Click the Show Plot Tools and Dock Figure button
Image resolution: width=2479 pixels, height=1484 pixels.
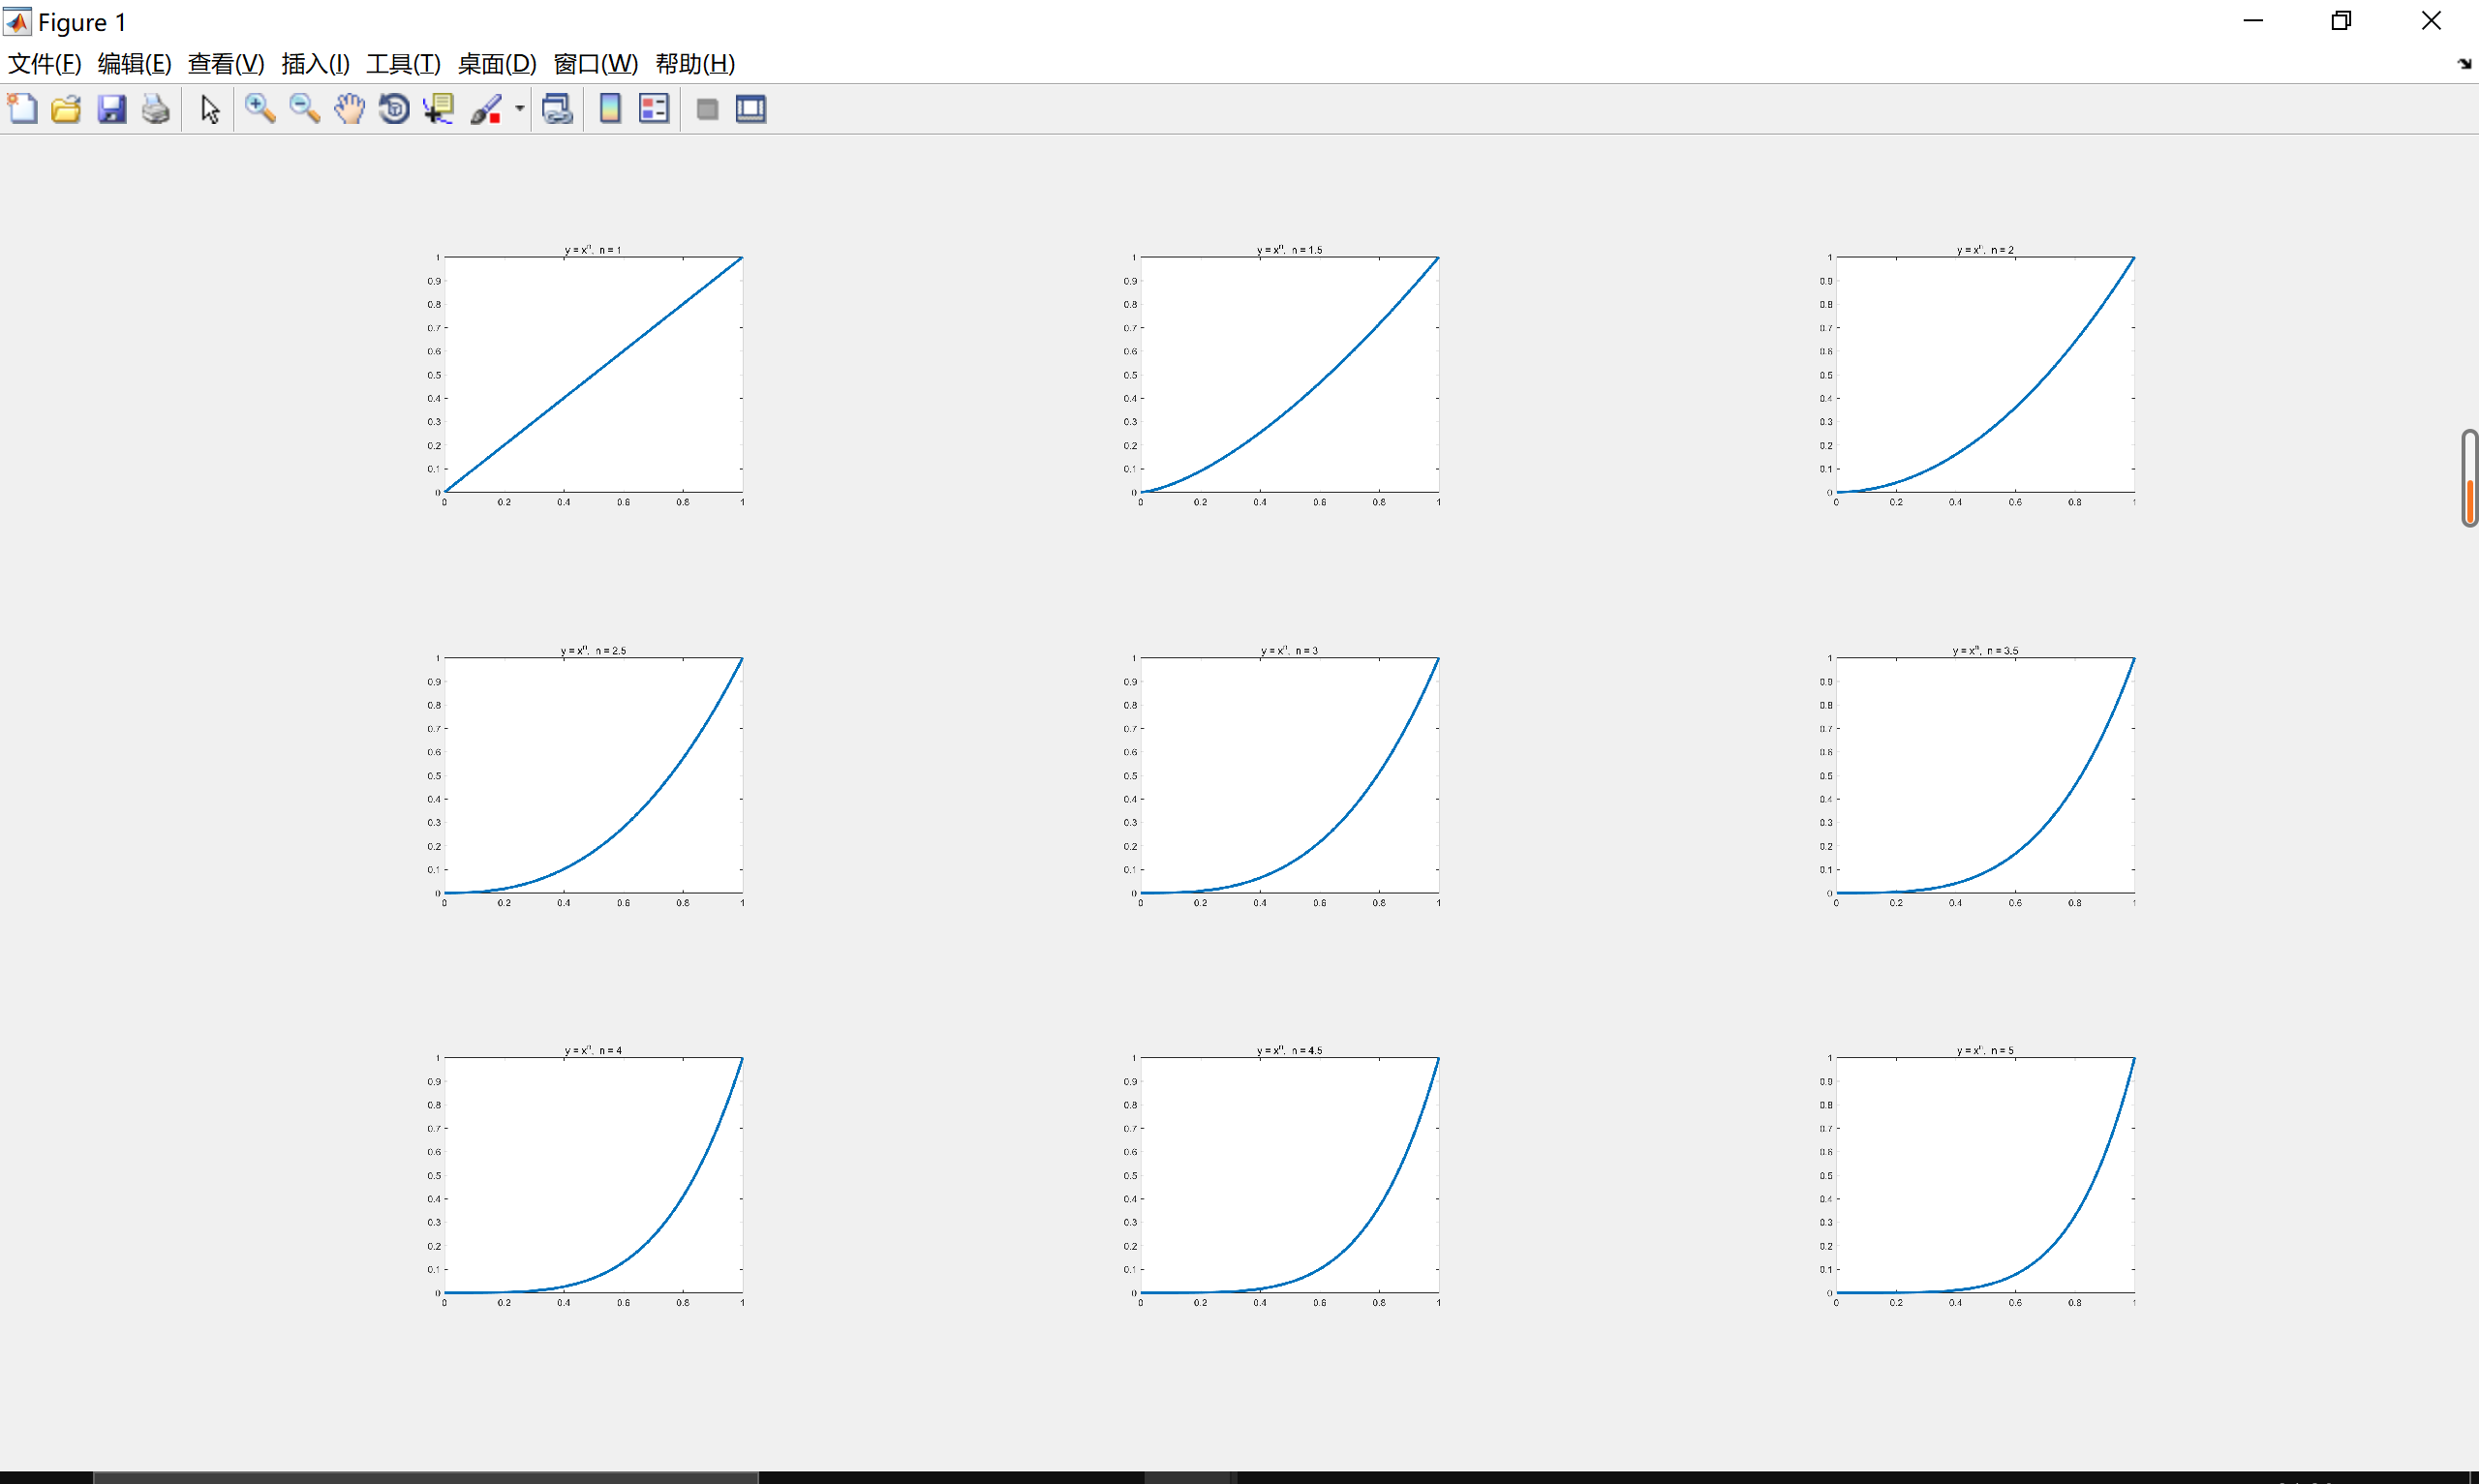pyautogui.click(x=750, y=109)
